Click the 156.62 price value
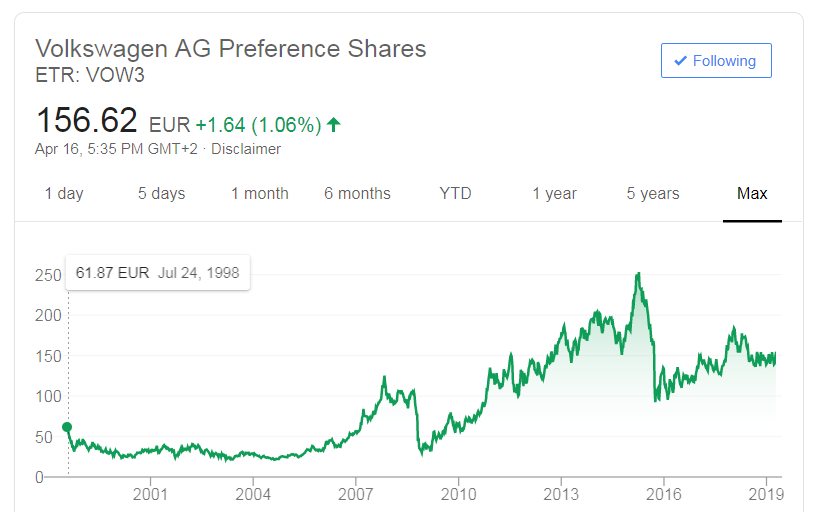The width and height of the screenshot is (813, 512). (87, 121)
